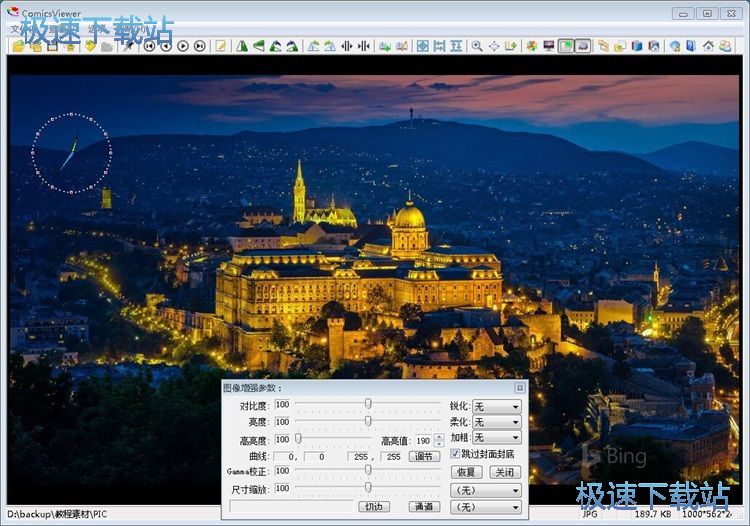Image resolution: width=750 pixels, height=526 pixels.
Task: Jump to the last page button
Action: [200, 46]
